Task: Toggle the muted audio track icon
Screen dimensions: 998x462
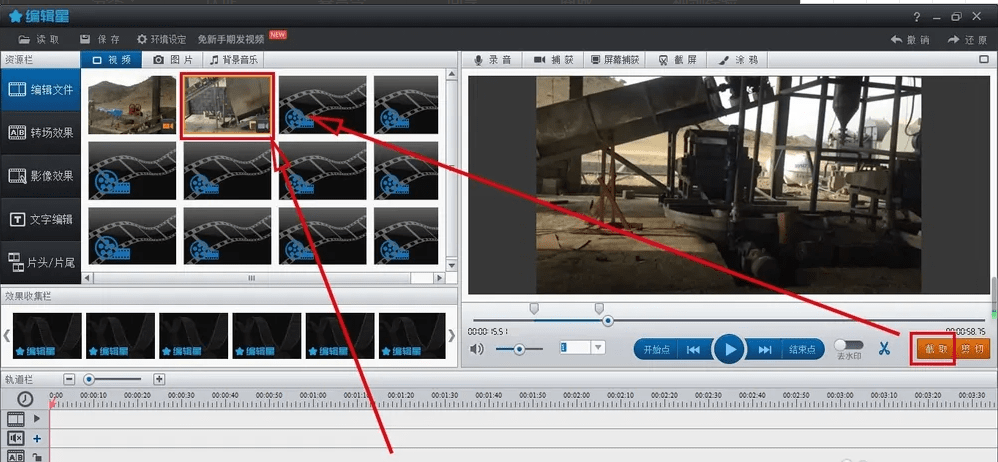Action: click(x=16, y=438)
